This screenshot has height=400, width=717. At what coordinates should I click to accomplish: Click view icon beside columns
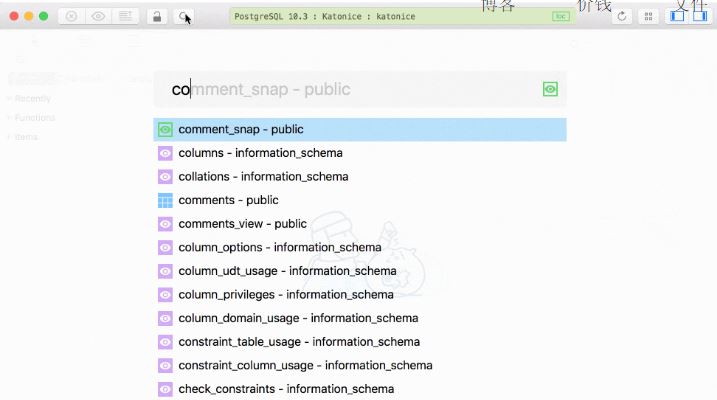(x=165, y=153)
